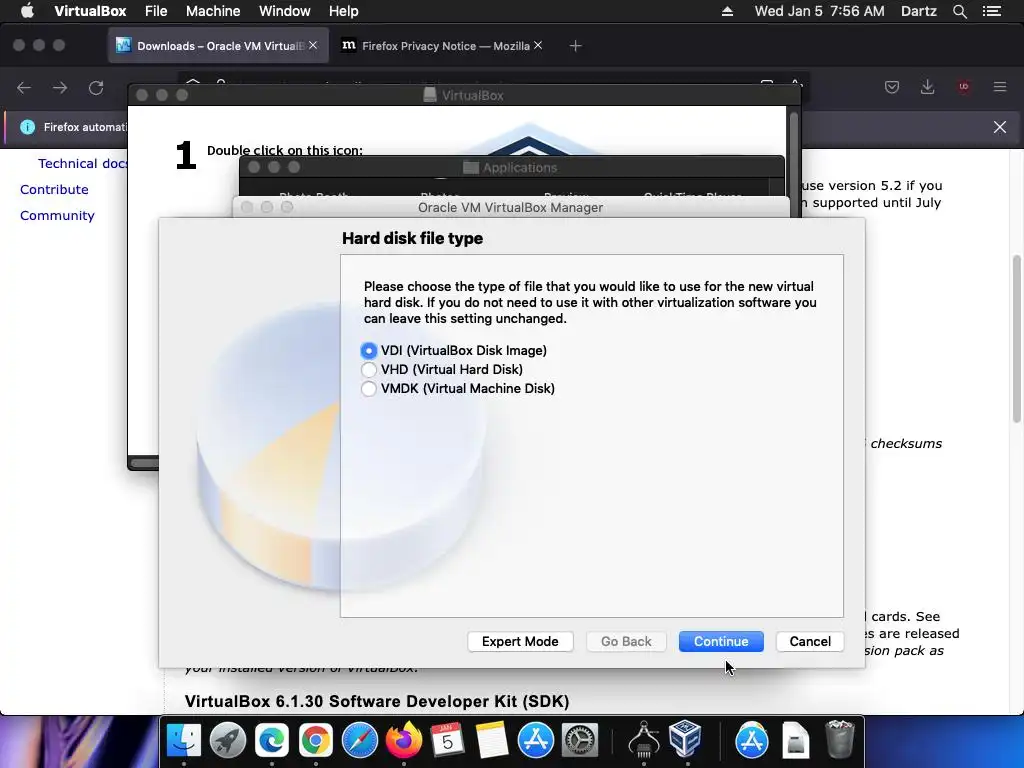Viewport: 1024px width, 768px height.
Task: Open the File menu
Action: (156, 11)
